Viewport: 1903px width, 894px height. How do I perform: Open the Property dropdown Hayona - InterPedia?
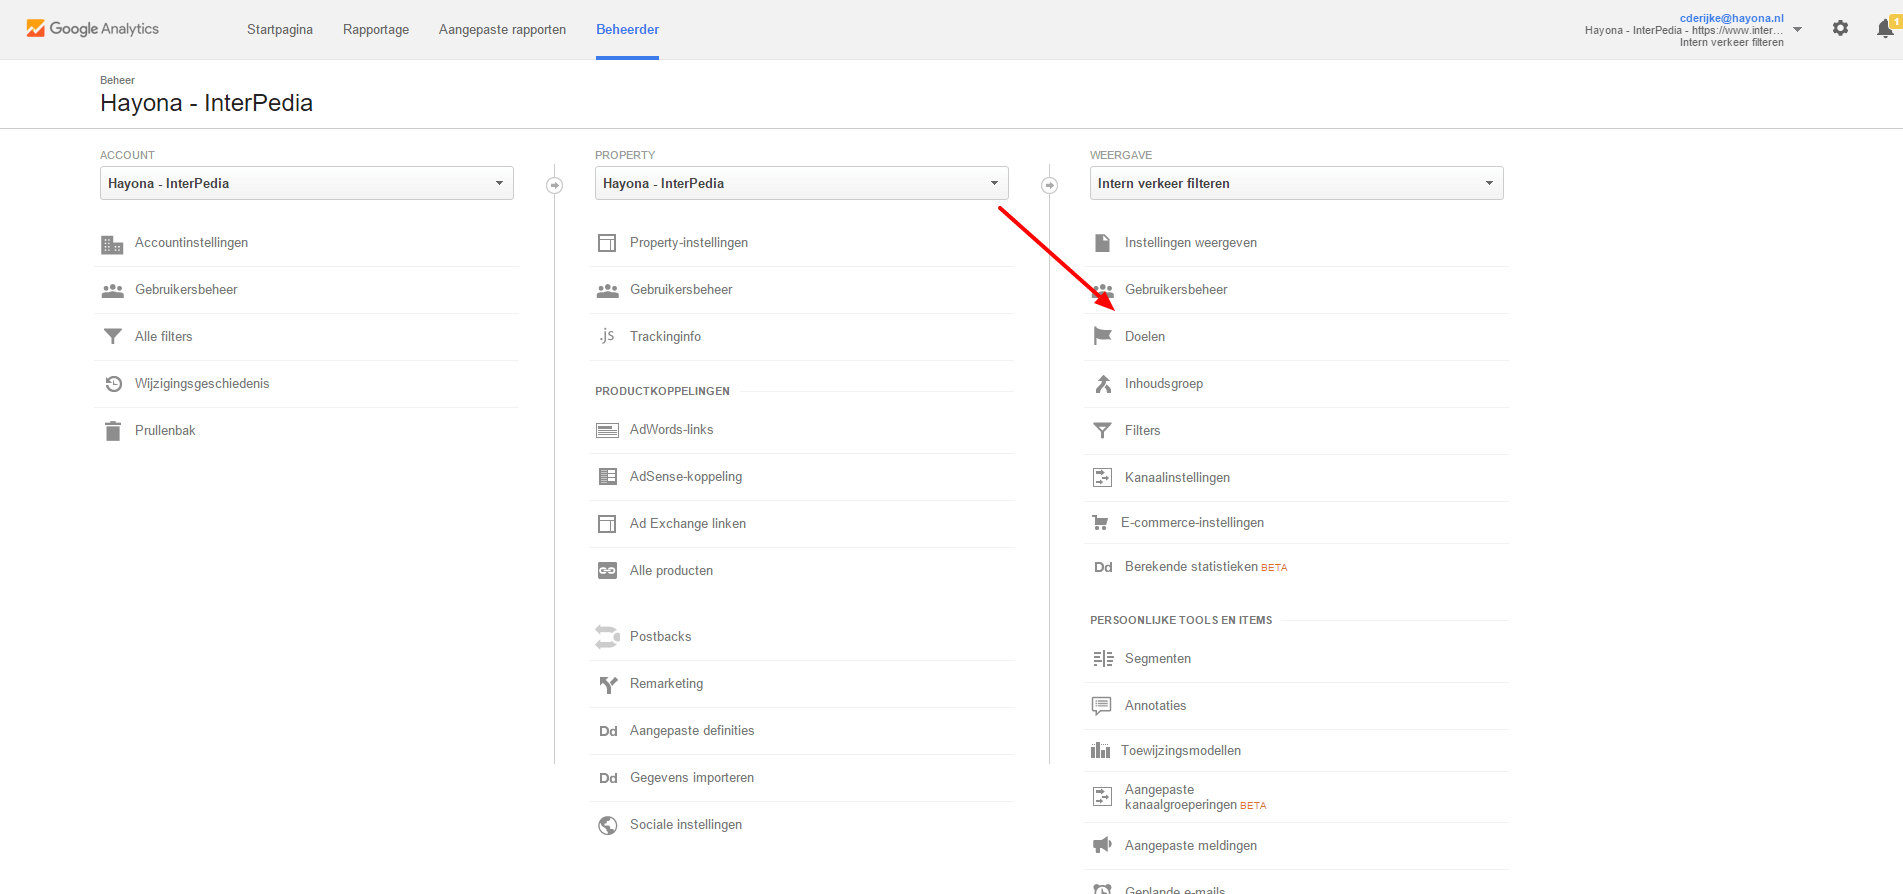[801, 183]
